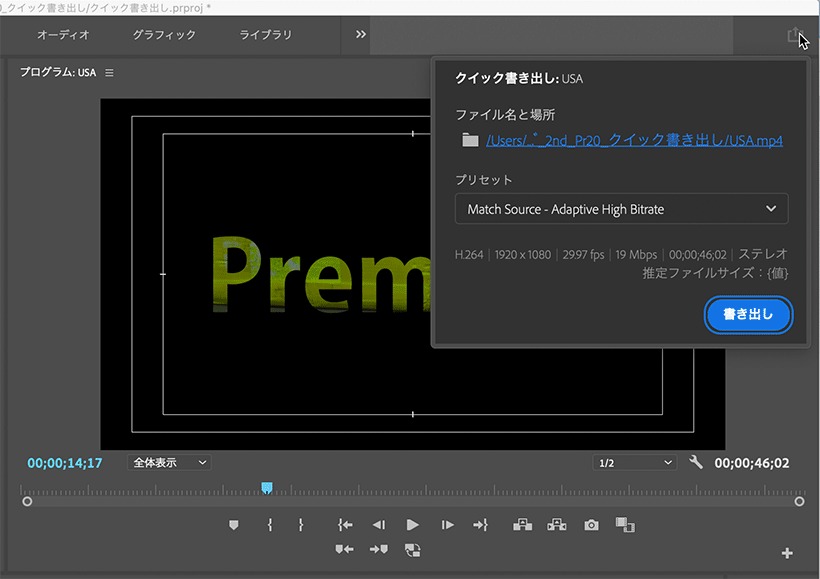Click the right zoom scroll bar handle
The image size is (820, 579).
[799, 502]
